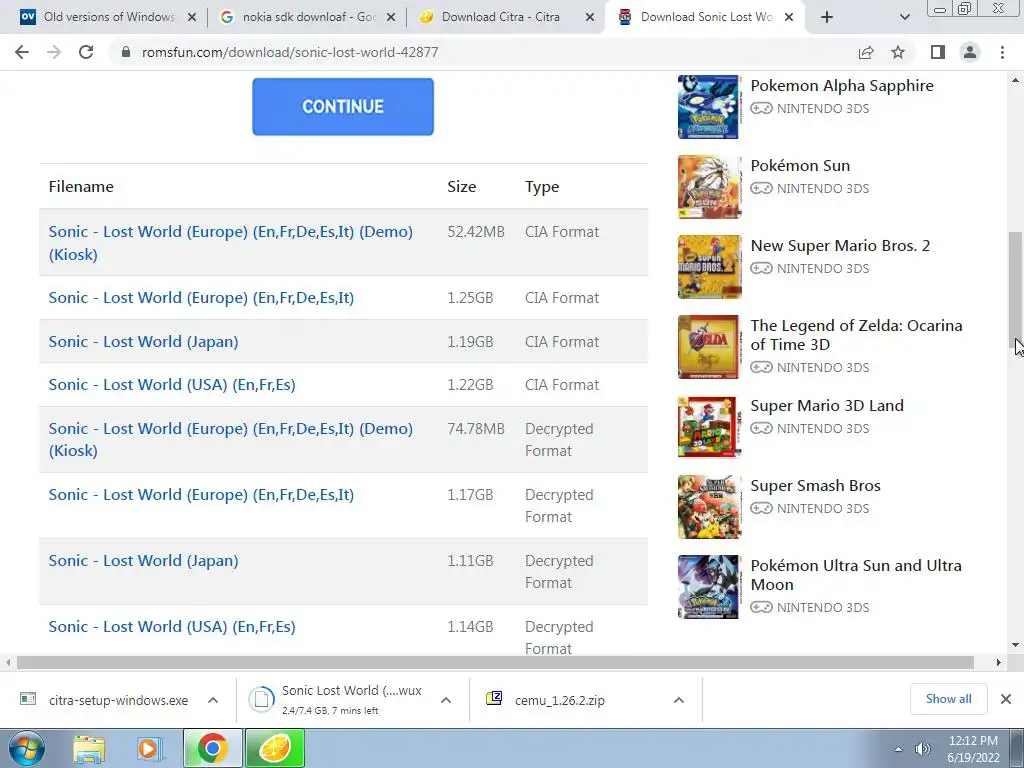Reload the current page
The image size is (1024, 768).
tap(86, 52)
